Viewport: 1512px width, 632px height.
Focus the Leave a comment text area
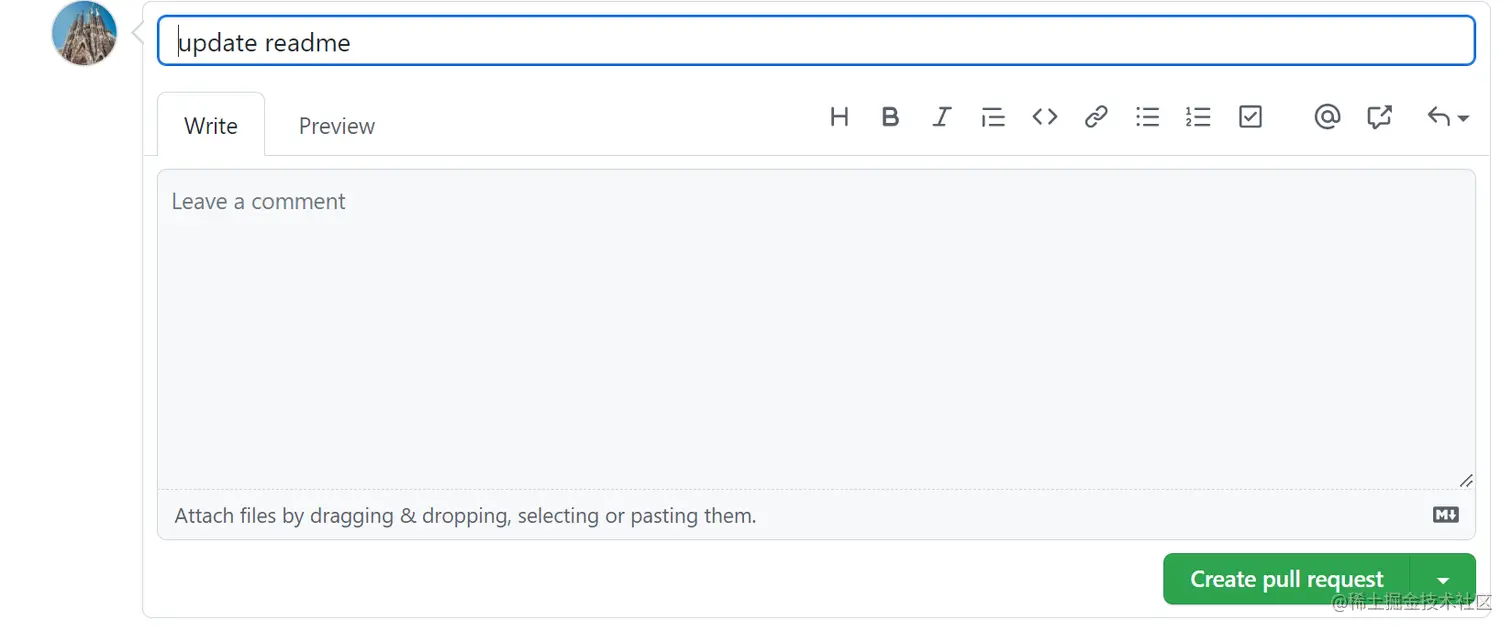815,330
